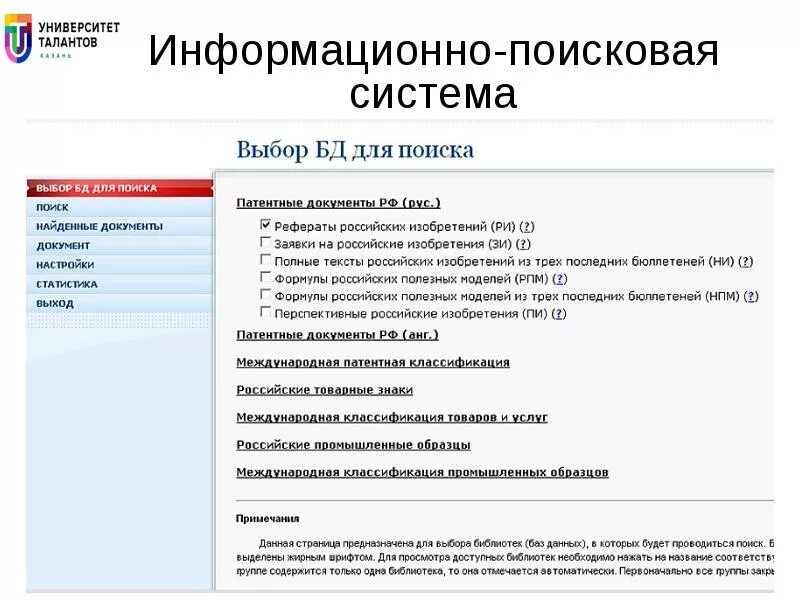This screenshot has width=800, height=600.
Task: Open help (?) for НПМ database
Action: pos(751,296)
